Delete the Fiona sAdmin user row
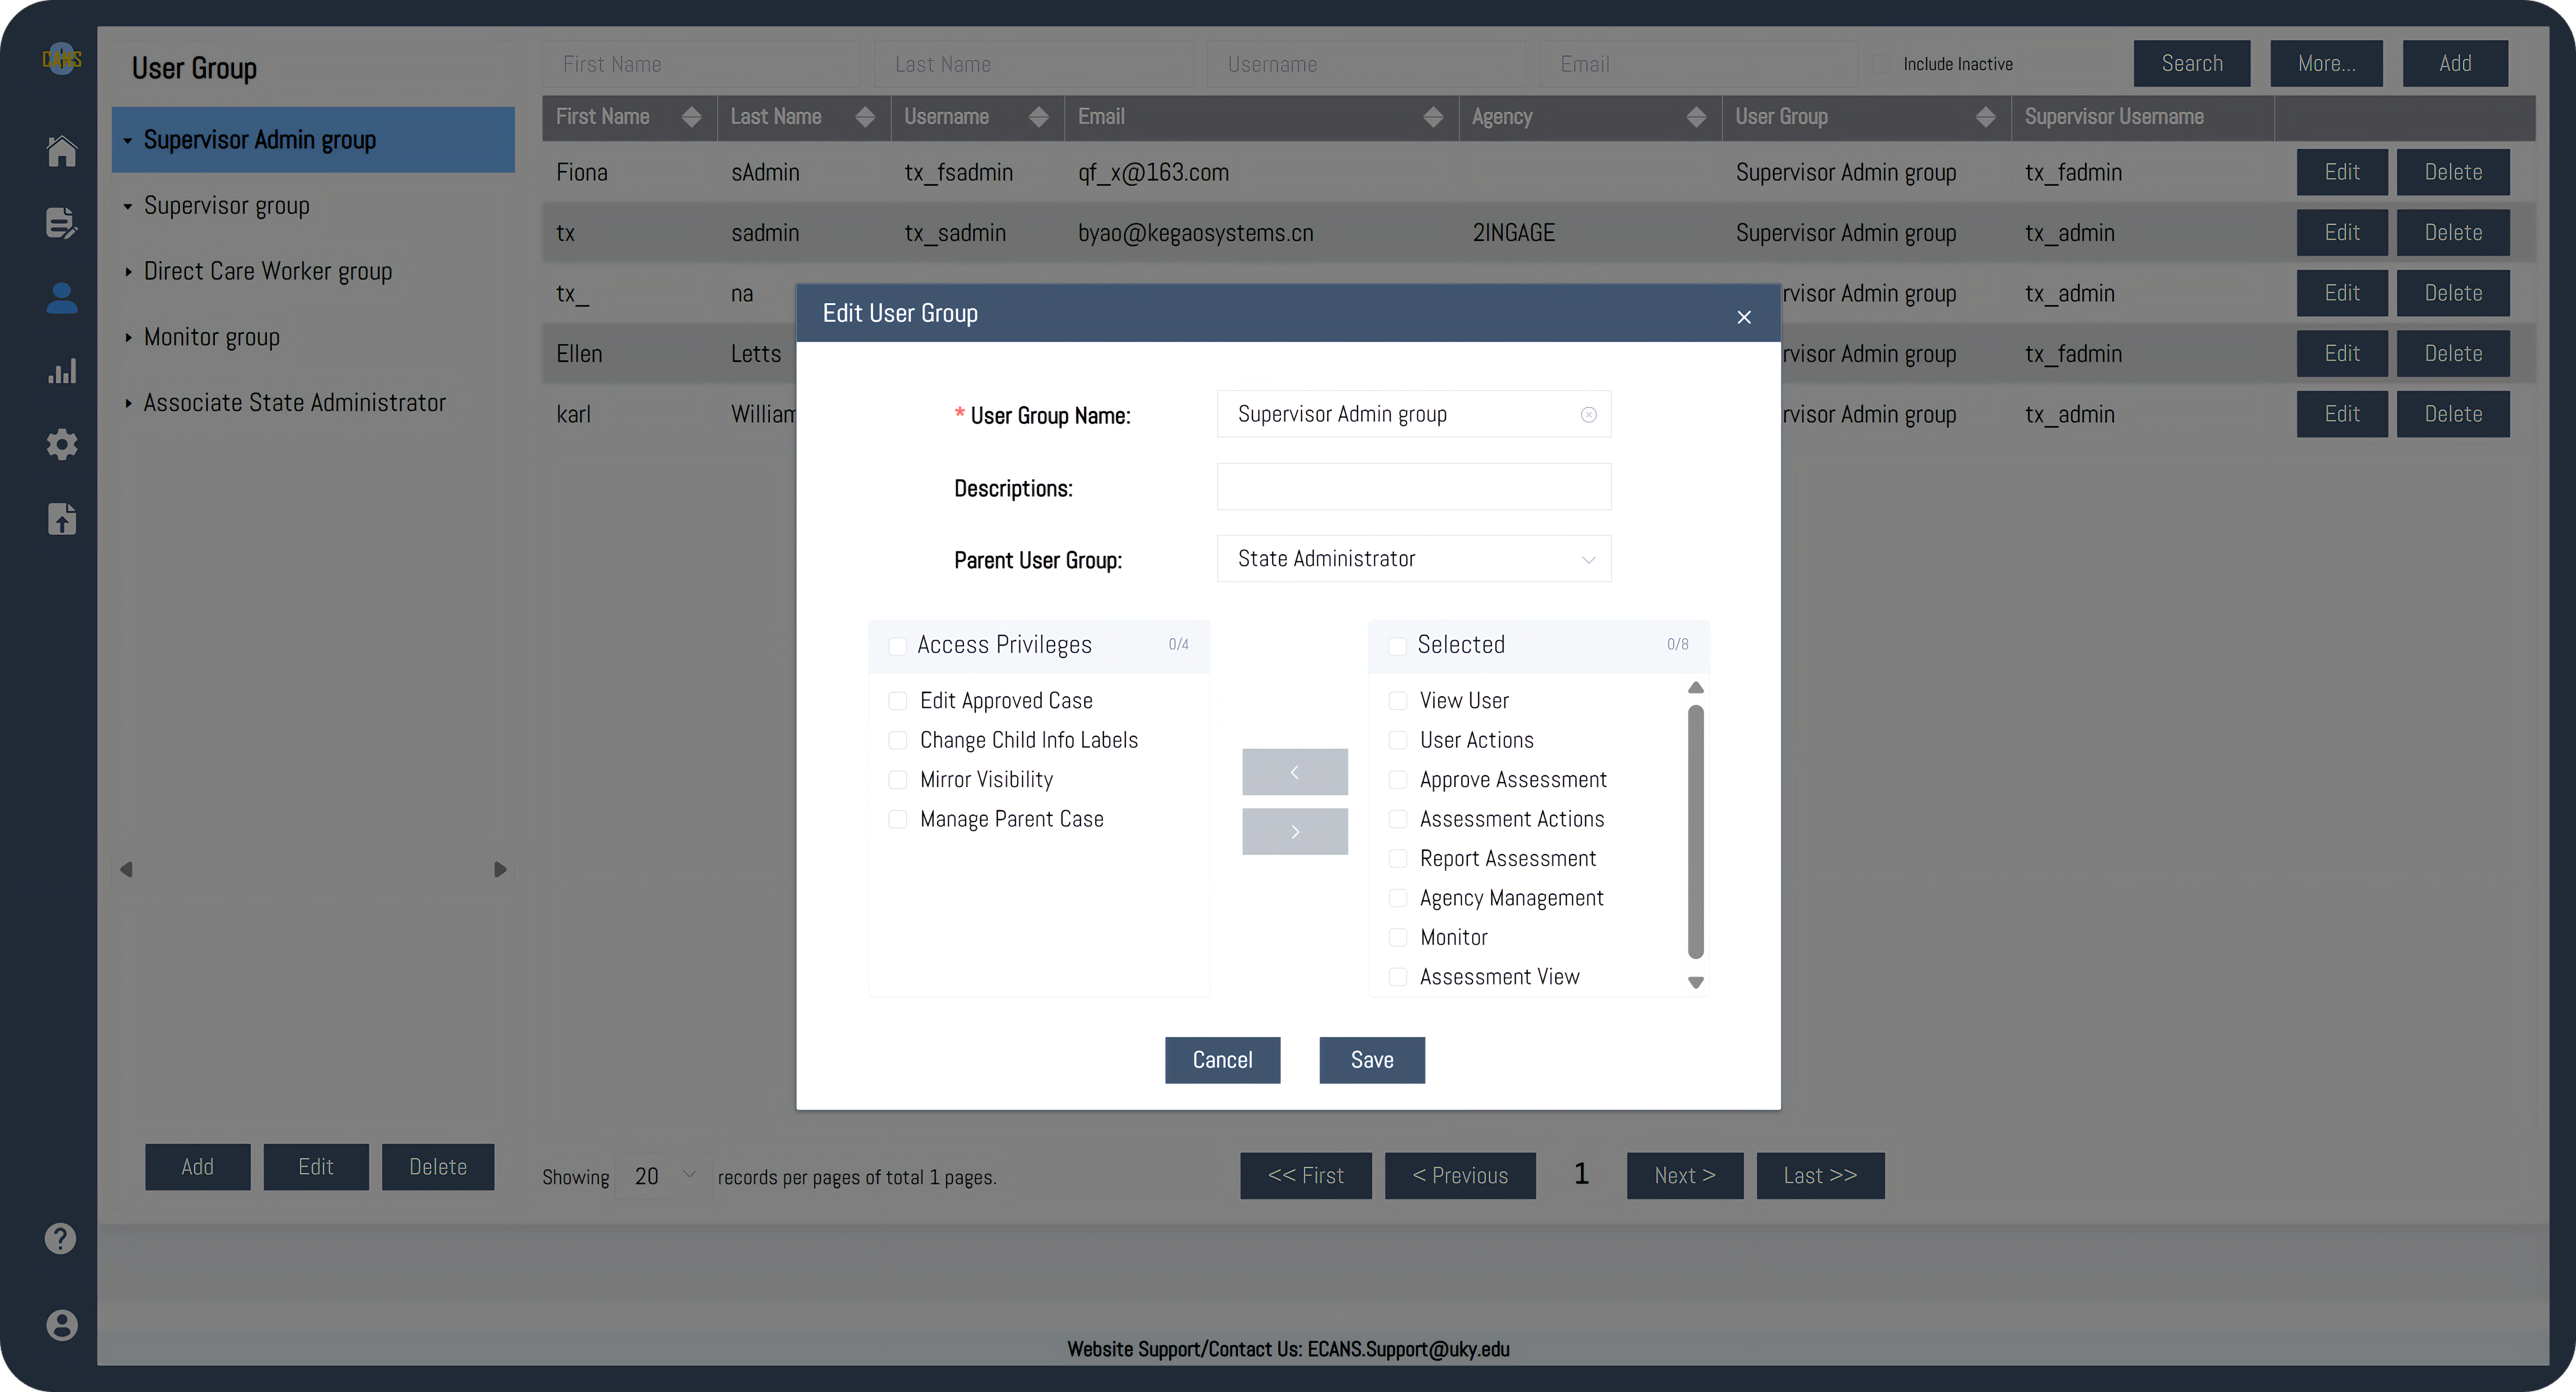The height and width of the screenshot is (1392, 2576). point(2453,172)
